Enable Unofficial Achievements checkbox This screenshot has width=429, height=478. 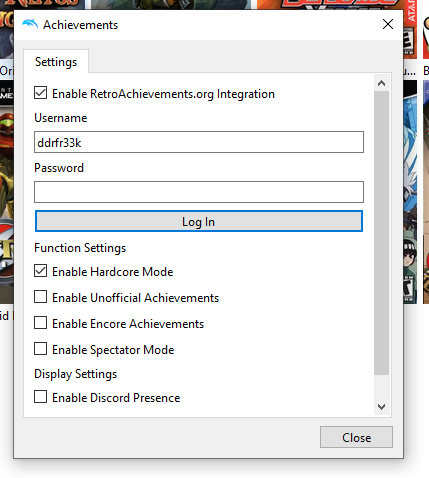[40, 297]
